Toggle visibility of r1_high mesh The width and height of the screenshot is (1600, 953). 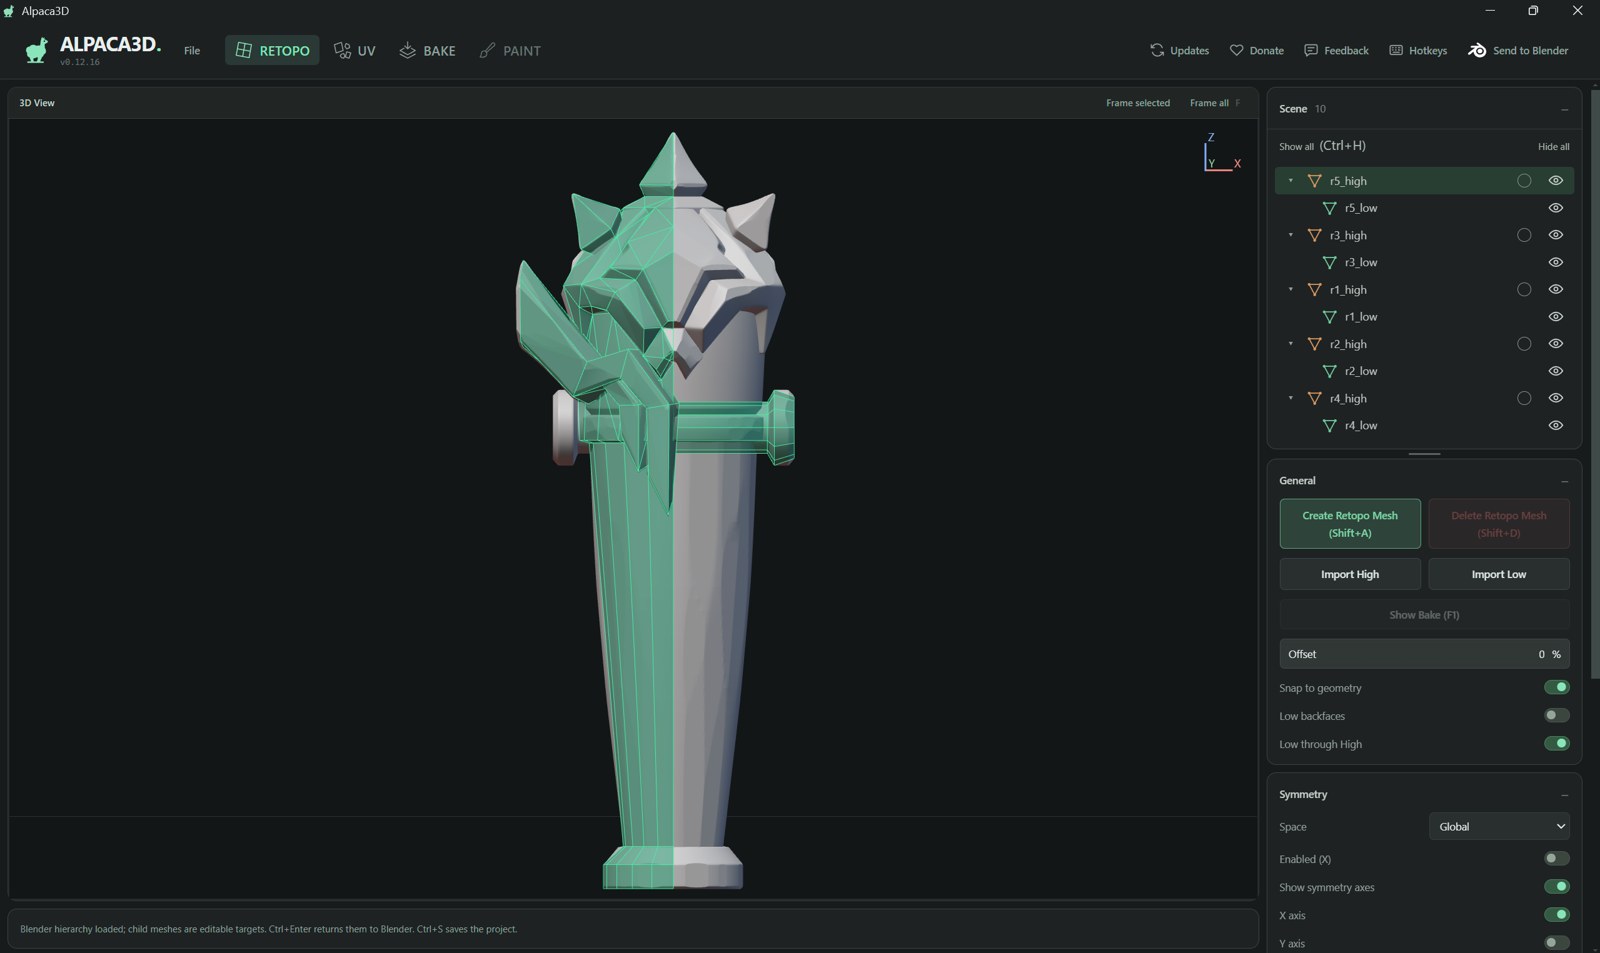[x=1555, y=289]
